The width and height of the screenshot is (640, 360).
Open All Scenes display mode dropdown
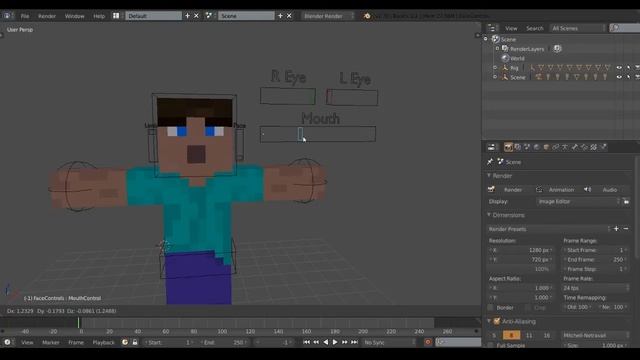tap(578, 28)
